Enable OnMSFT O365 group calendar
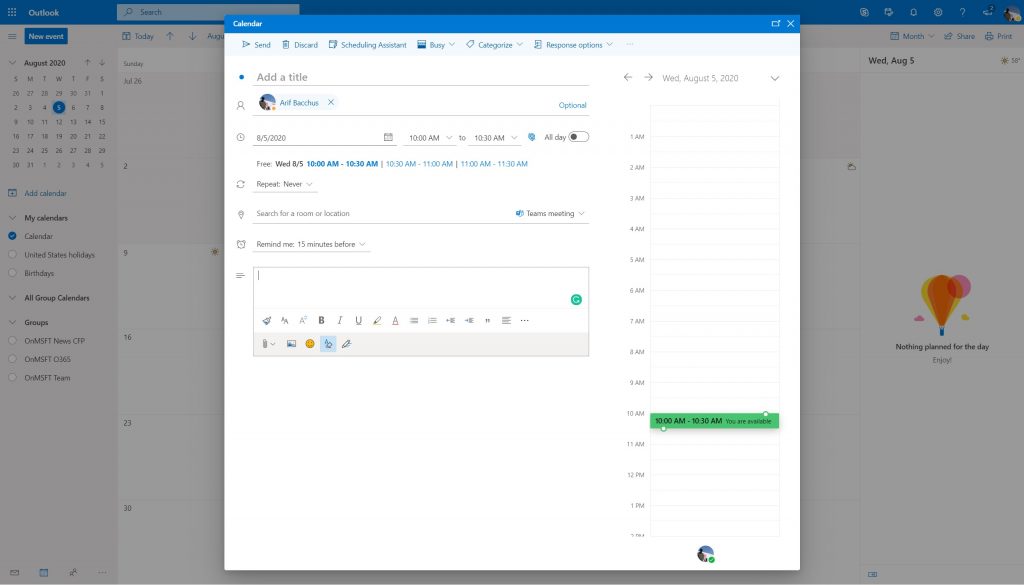The image size is (1024, 585). [12, 359]
